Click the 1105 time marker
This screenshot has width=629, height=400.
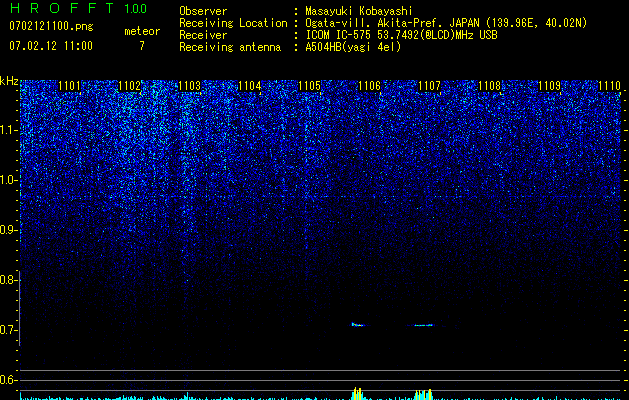[x=309, y=86]
